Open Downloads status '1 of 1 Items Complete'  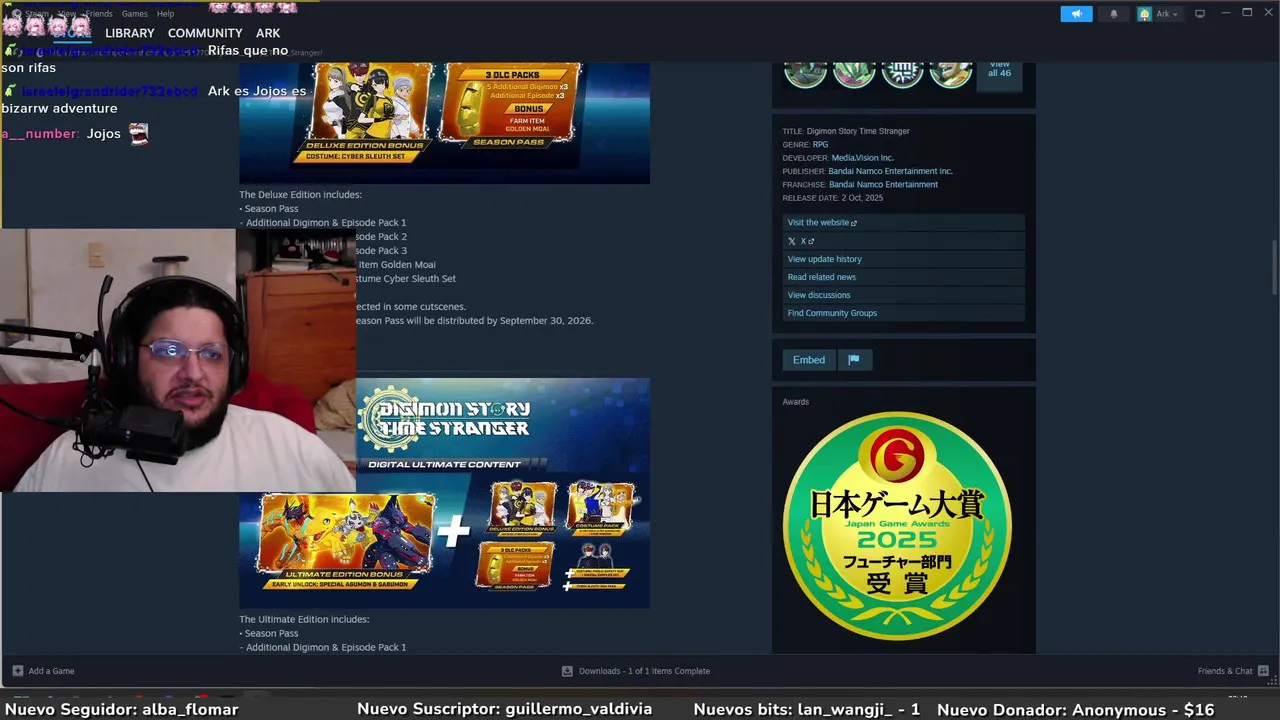644,671
